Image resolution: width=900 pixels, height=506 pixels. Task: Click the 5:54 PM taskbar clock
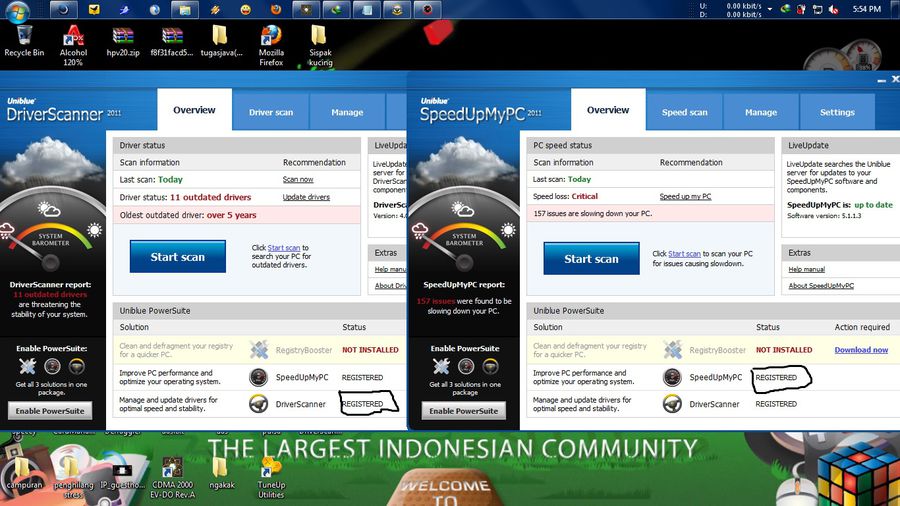pyautogui.click(x=867, y=9)
